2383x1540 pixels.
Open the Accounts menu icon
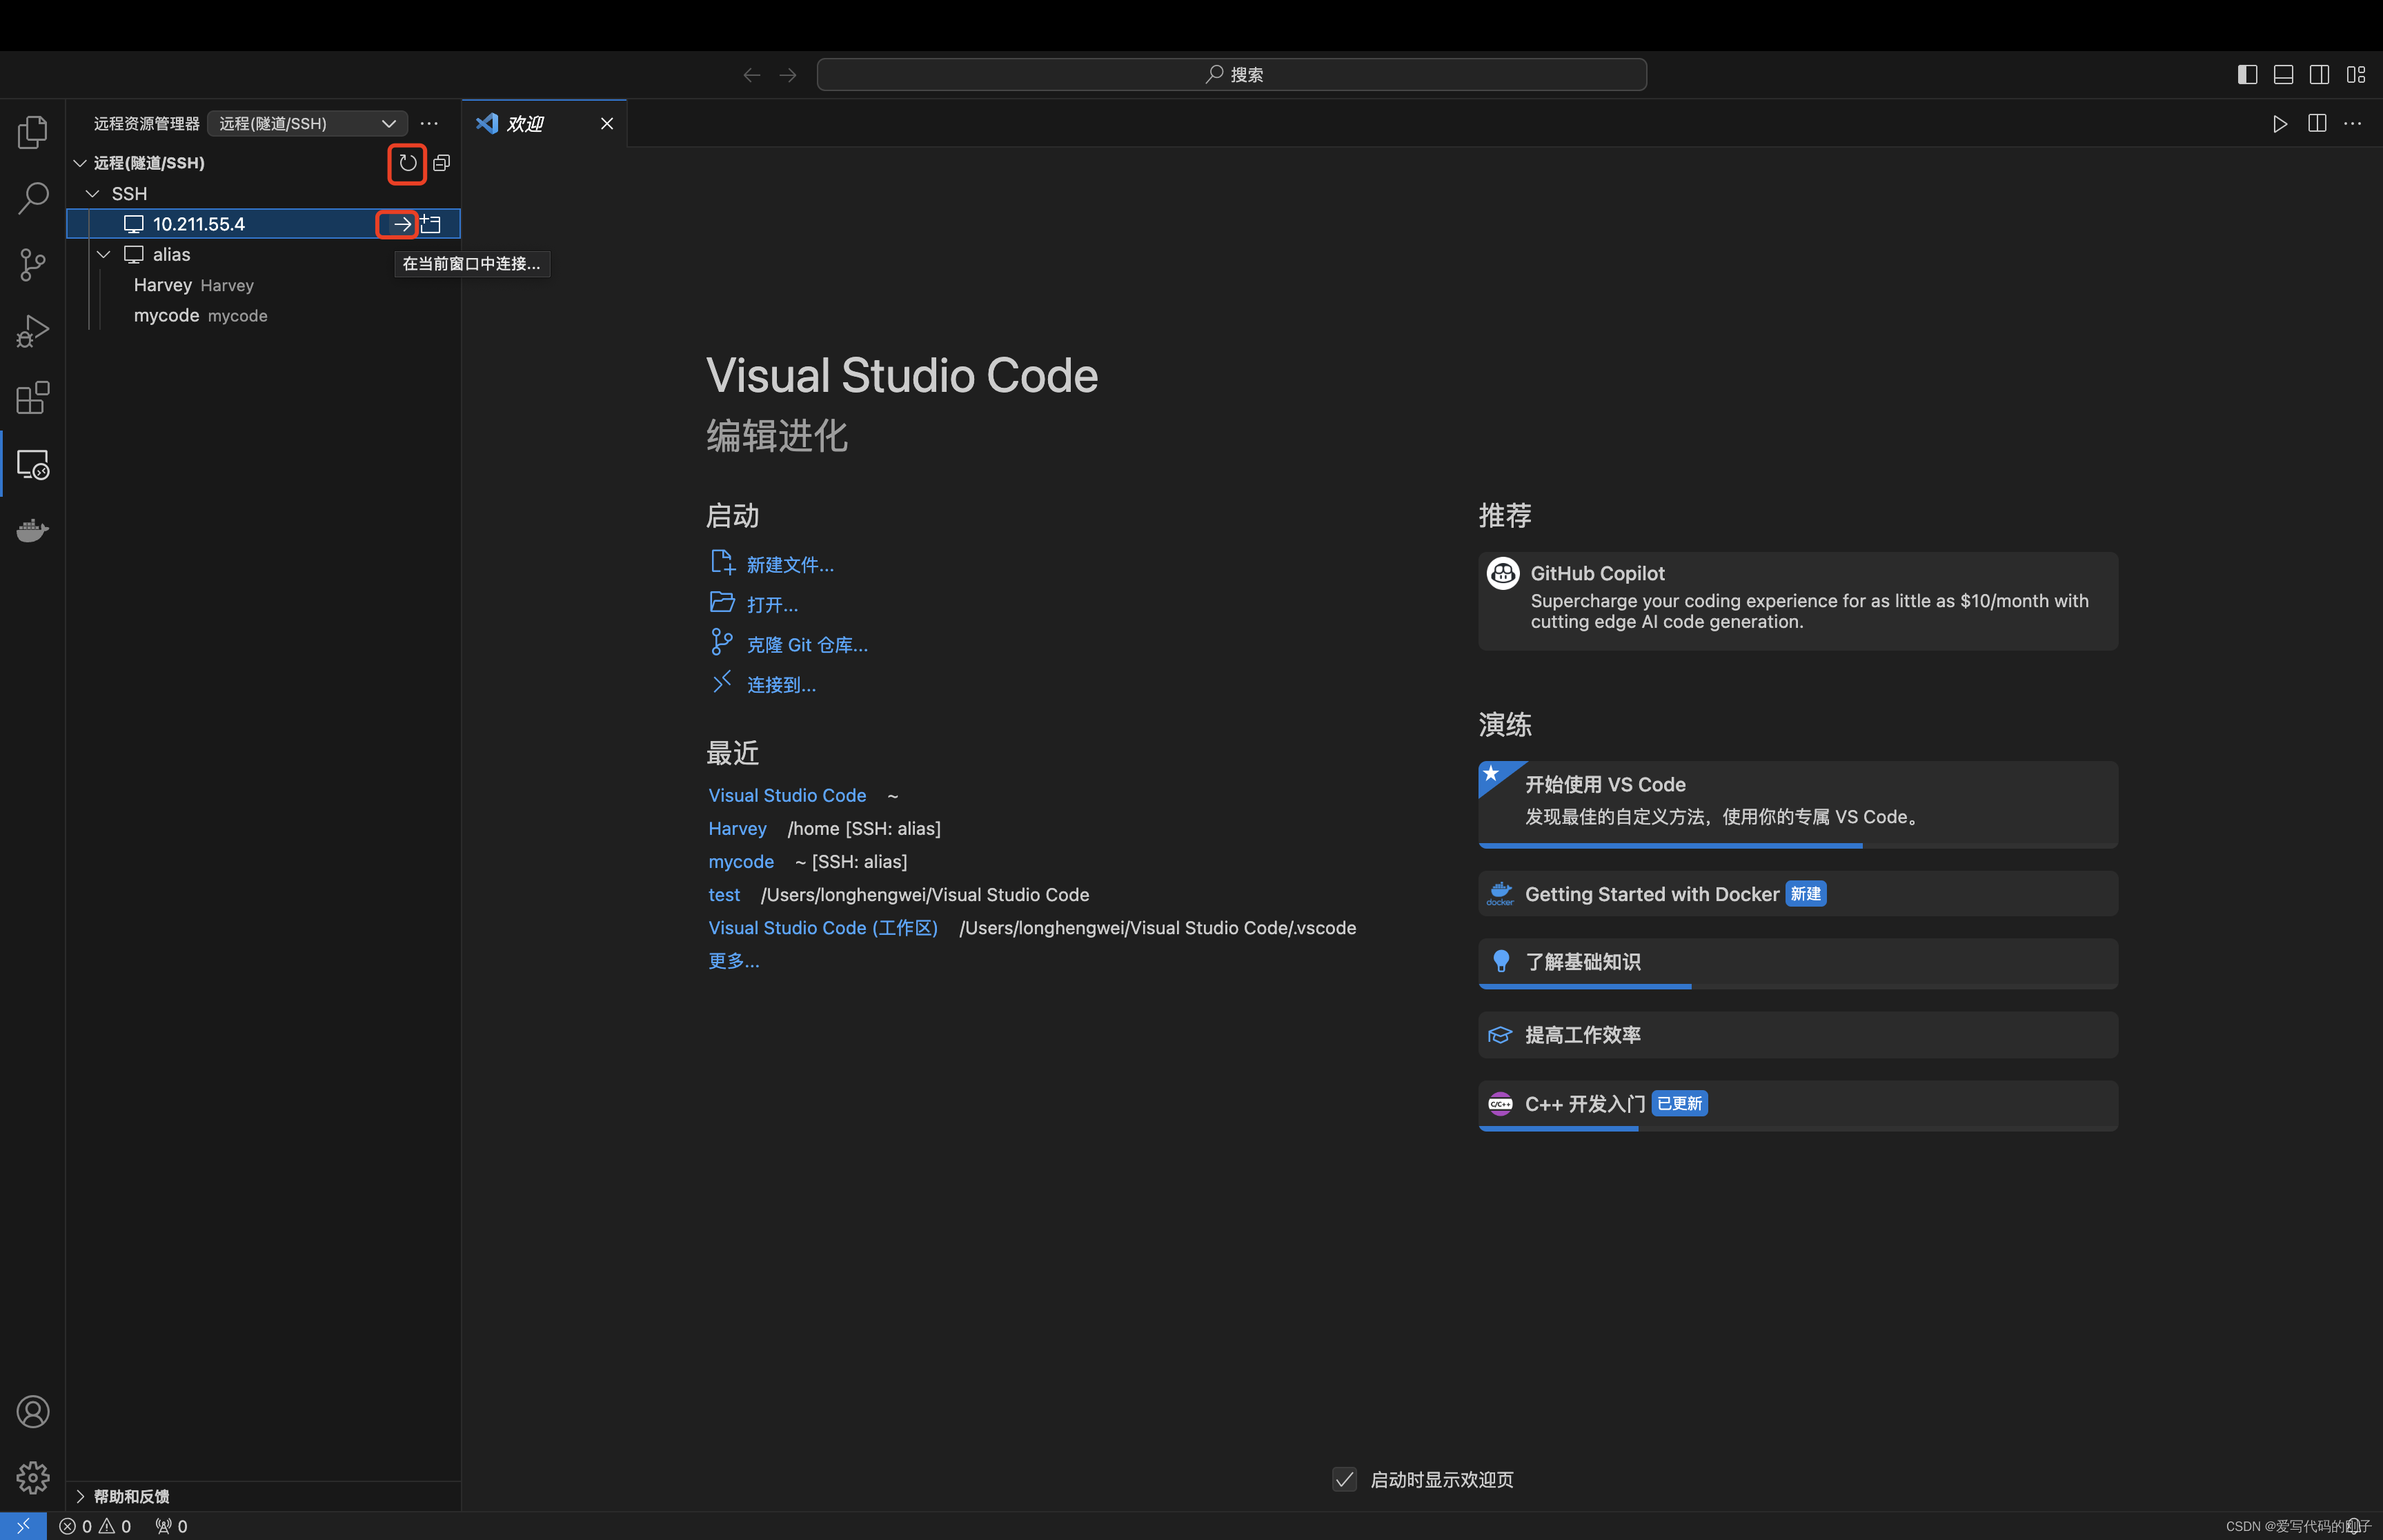(x=32, y=1411)
